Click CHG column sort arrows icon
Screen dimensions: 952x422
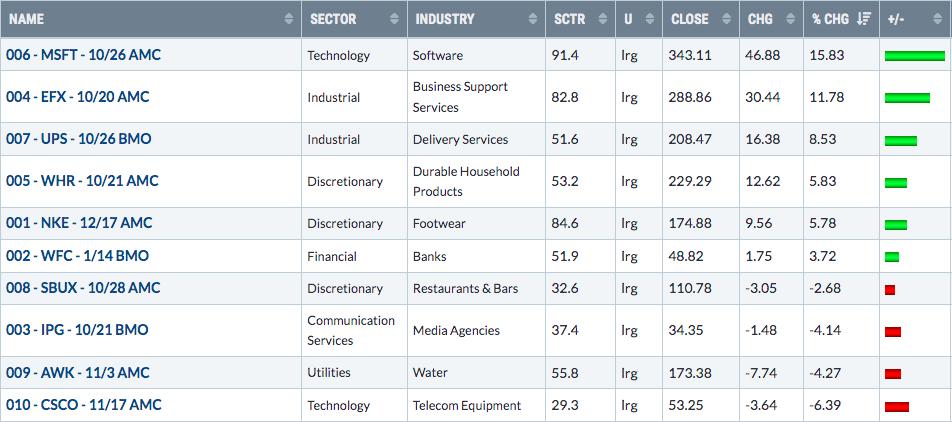(x=790, y=19)
